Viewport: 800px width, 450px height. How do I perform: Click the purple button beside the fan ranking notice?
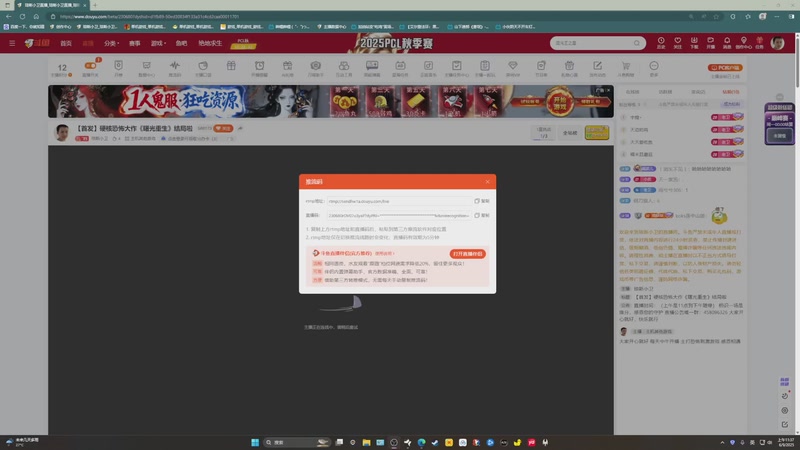732,104
